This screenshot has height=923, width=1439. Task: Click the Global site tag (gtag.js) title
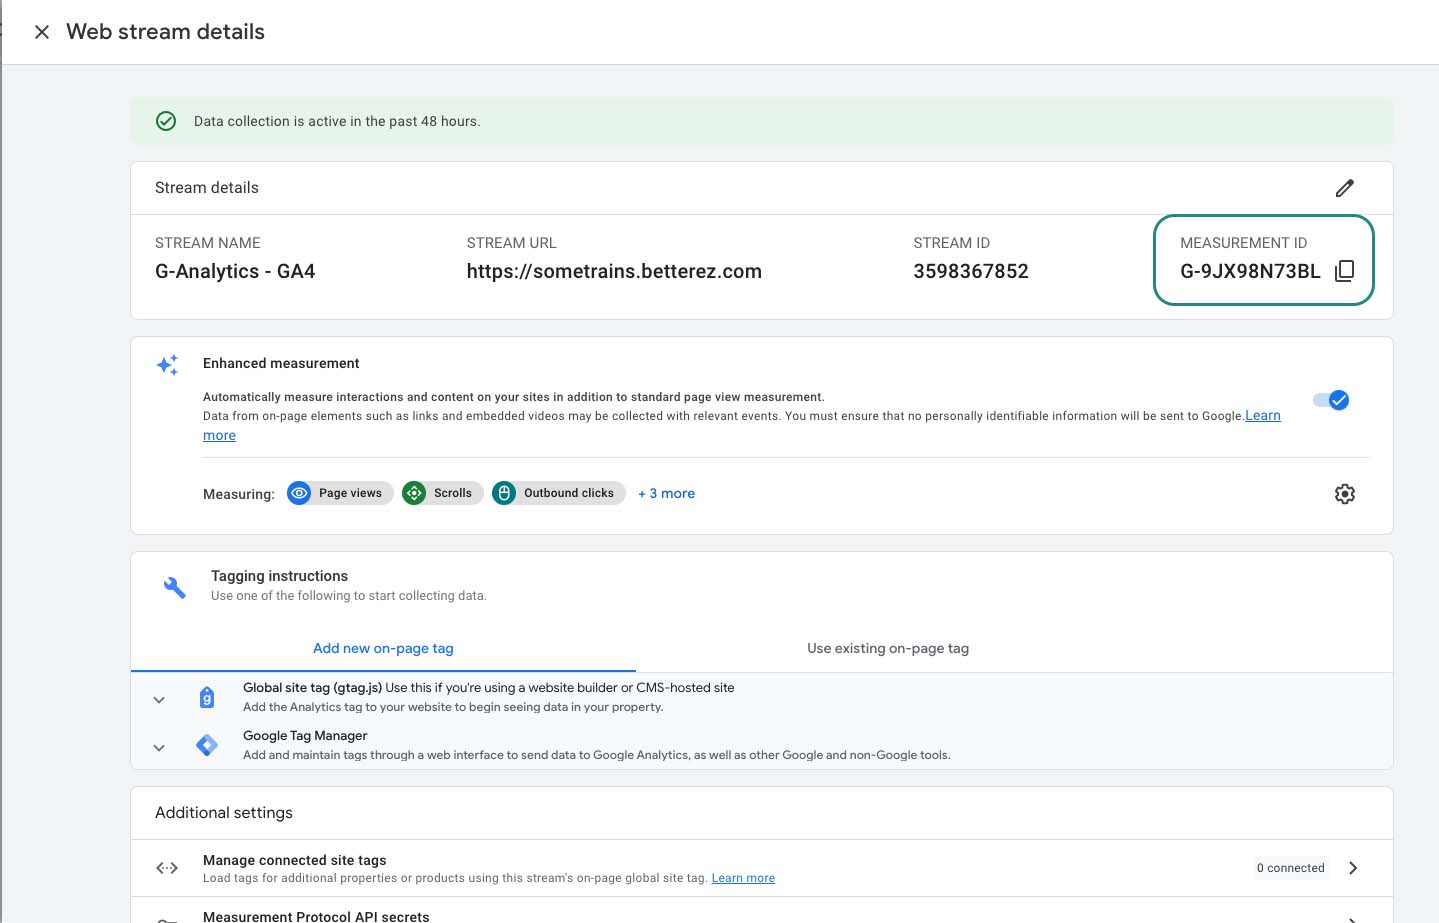point(312,687)
